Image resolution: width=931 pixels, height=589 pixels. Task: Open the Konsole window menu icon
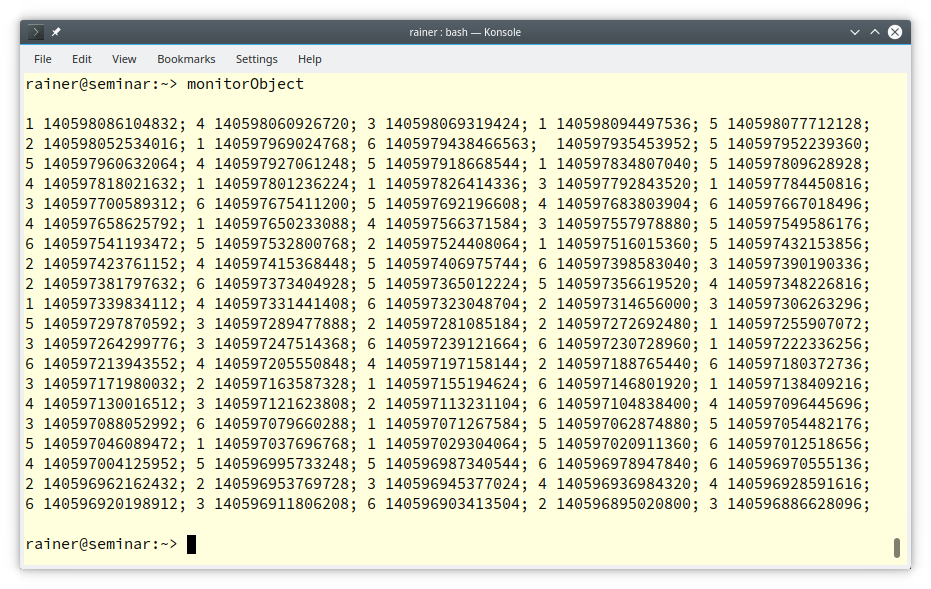tap(37, 32)
